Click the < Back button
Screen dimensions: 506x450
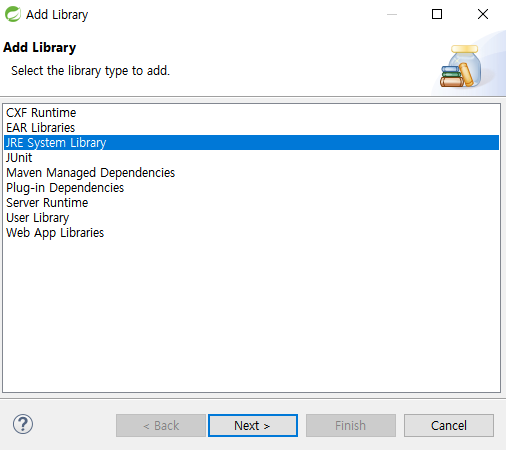point(161,425)
